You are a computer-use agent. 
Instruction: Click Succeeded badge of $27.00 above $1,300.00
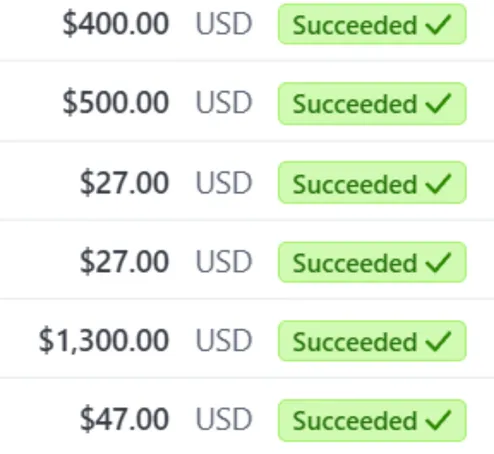(372, 262)
